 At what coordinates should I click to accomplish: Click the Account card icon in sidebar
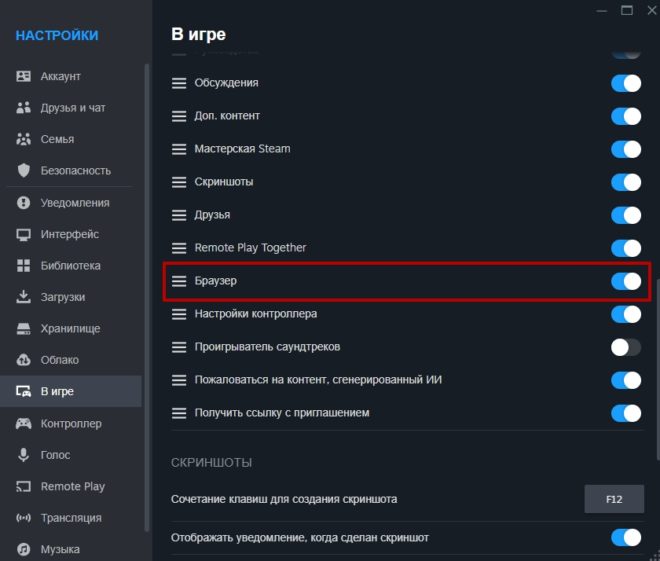pyautogui.click(x=23, y=76)
